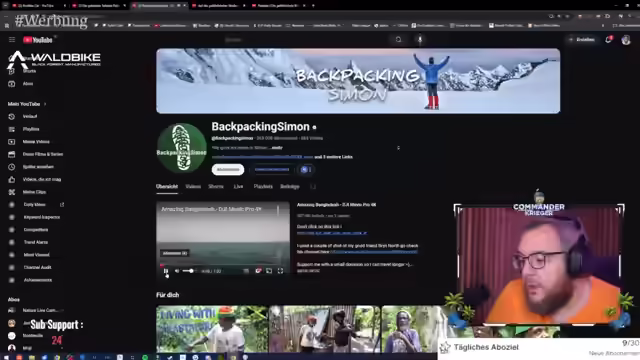Expand Mein YouTube chevron

pos(45,104)
